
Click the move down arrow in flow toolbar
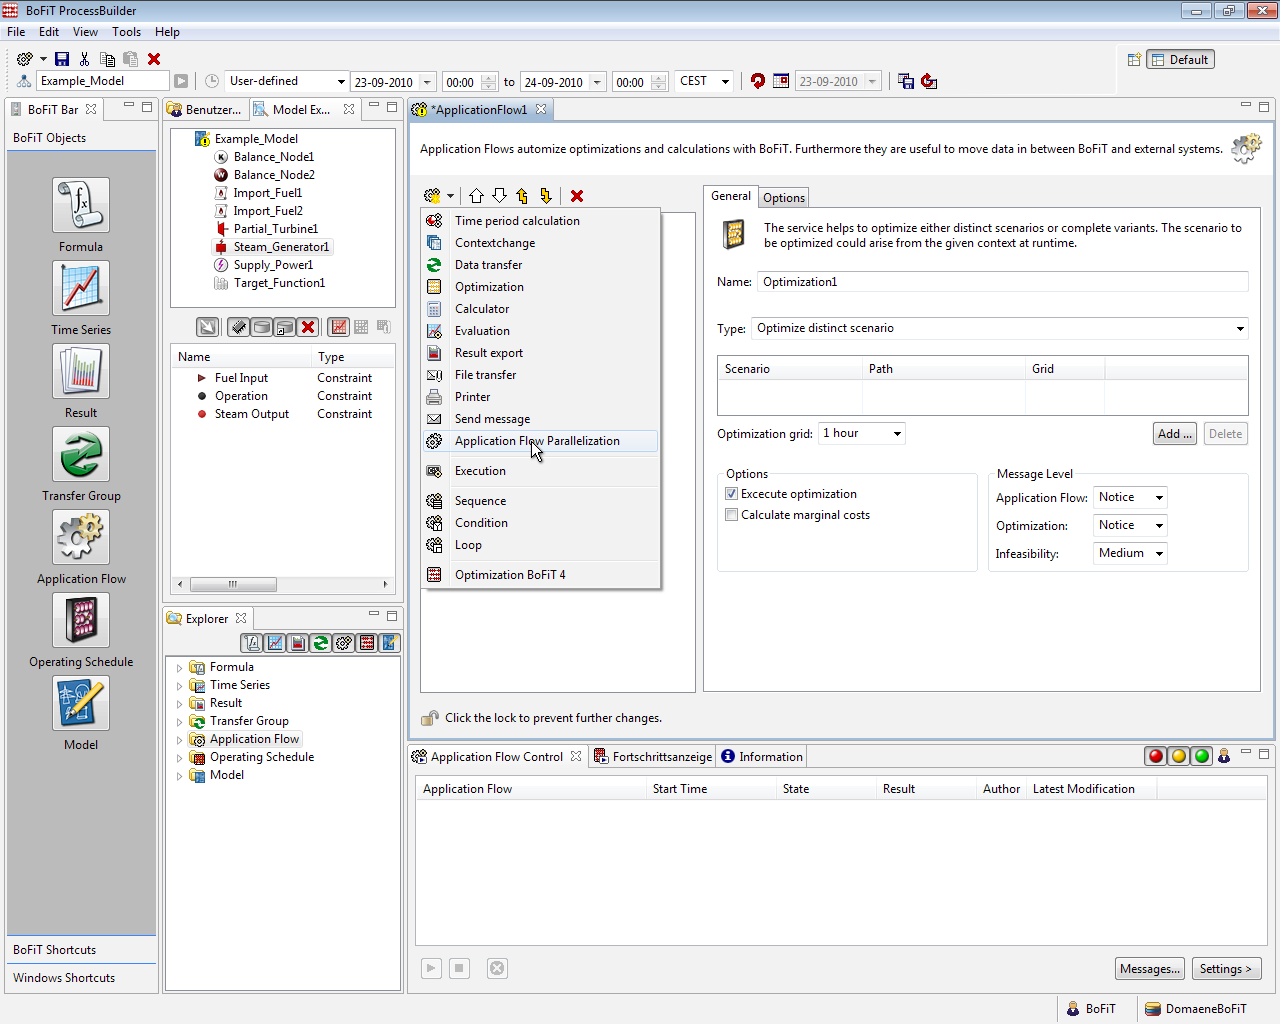click(499, 196)
